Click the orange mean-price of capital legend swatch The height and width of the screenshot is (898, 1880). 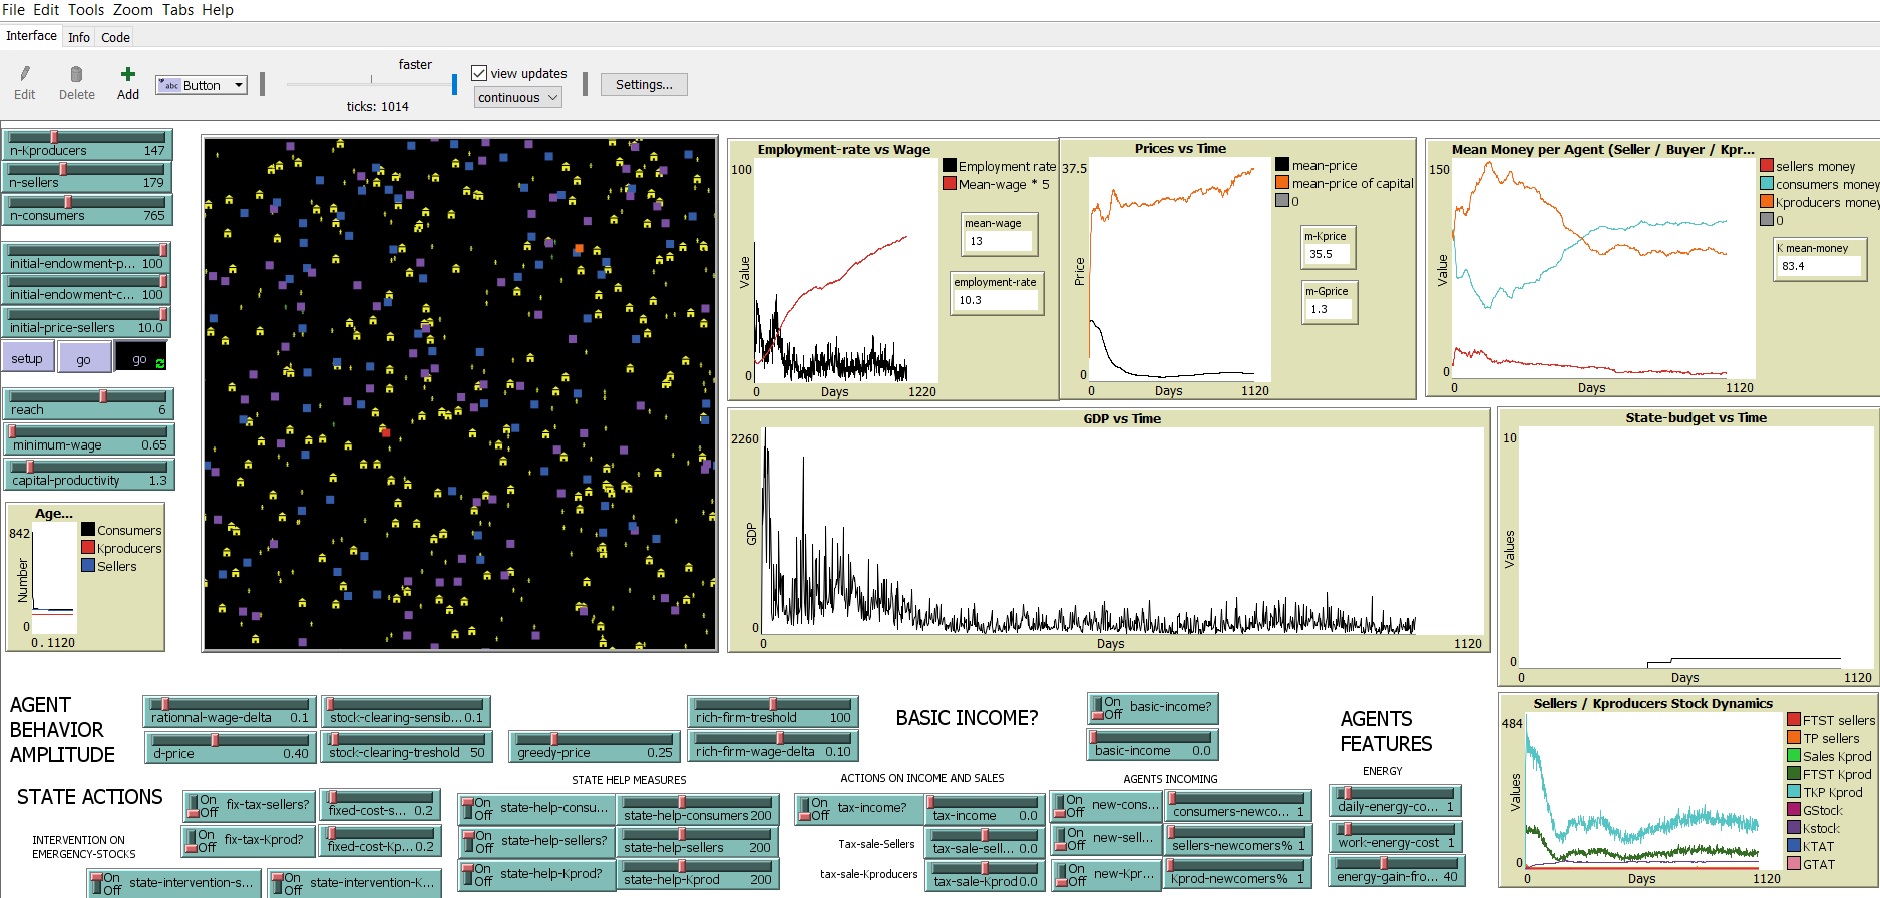point(1282,183)
